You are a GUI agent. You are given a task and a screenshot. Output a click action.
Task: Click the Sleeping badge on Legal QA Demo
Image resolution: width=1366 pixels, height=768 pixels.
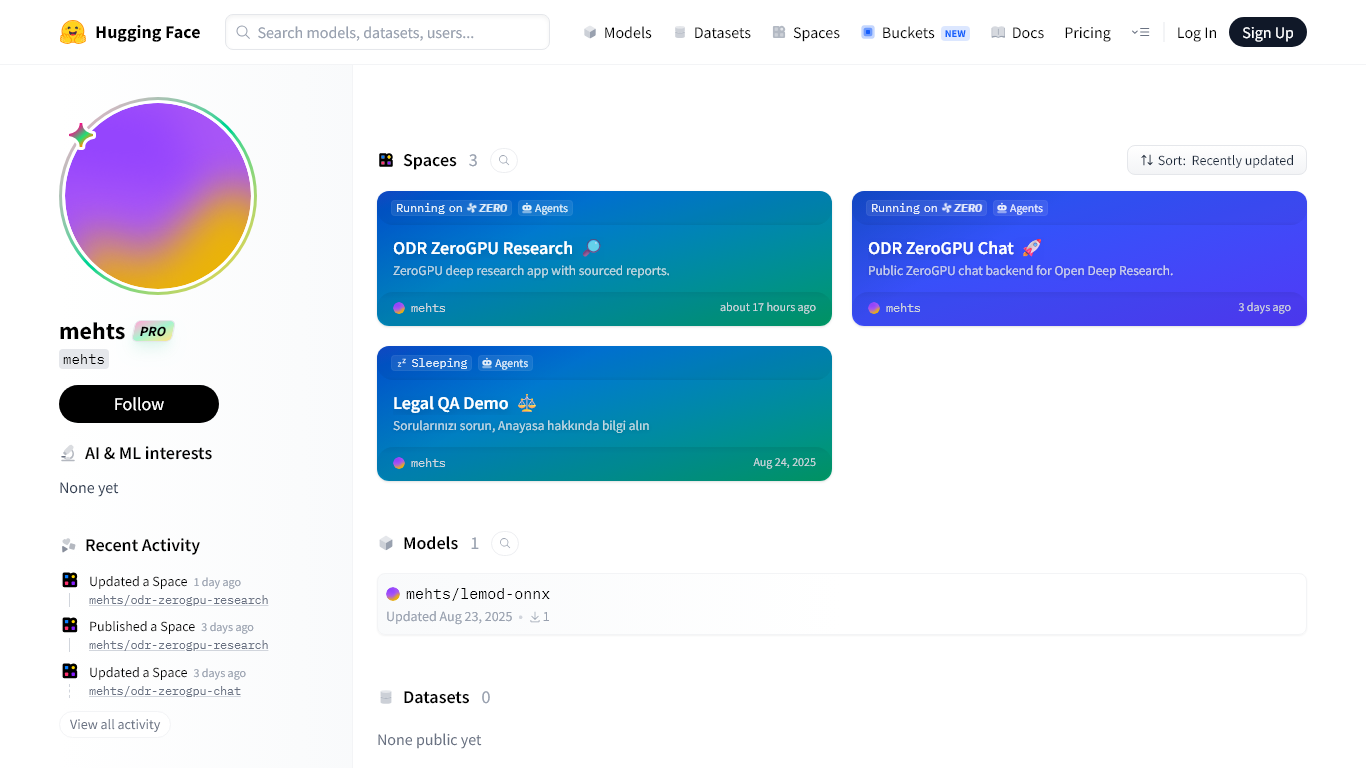[x=432, y=363]
